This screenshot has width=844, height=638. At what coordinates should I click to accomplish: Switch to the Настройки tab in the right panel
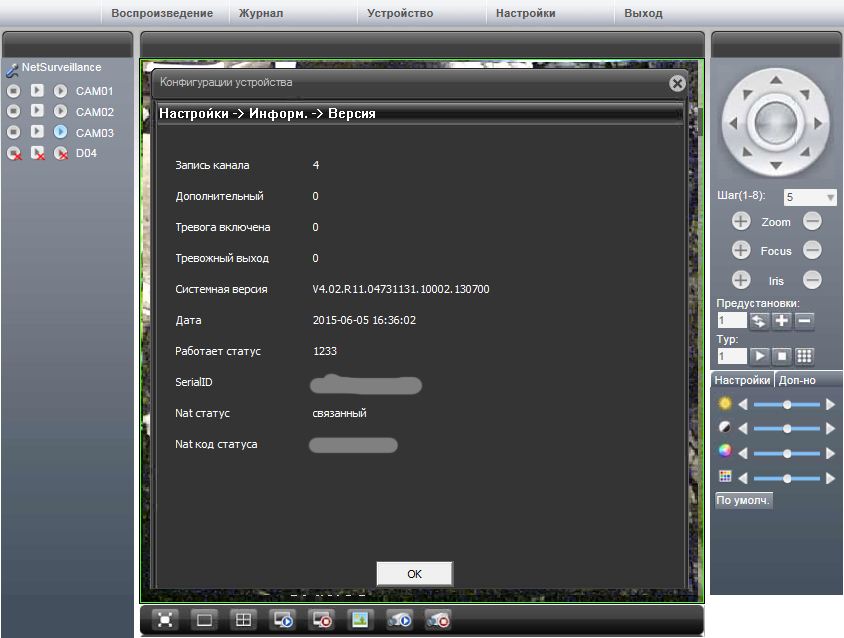742,380
